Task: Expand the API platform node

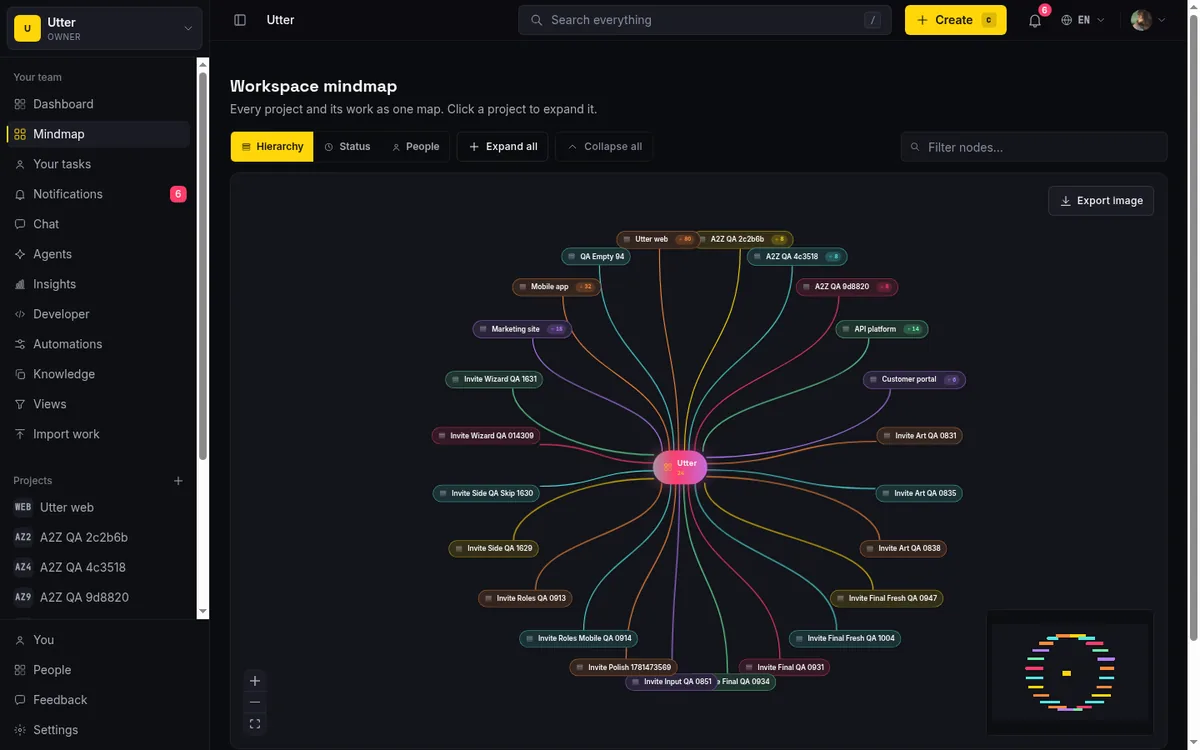Action: [x=882, y=329]
